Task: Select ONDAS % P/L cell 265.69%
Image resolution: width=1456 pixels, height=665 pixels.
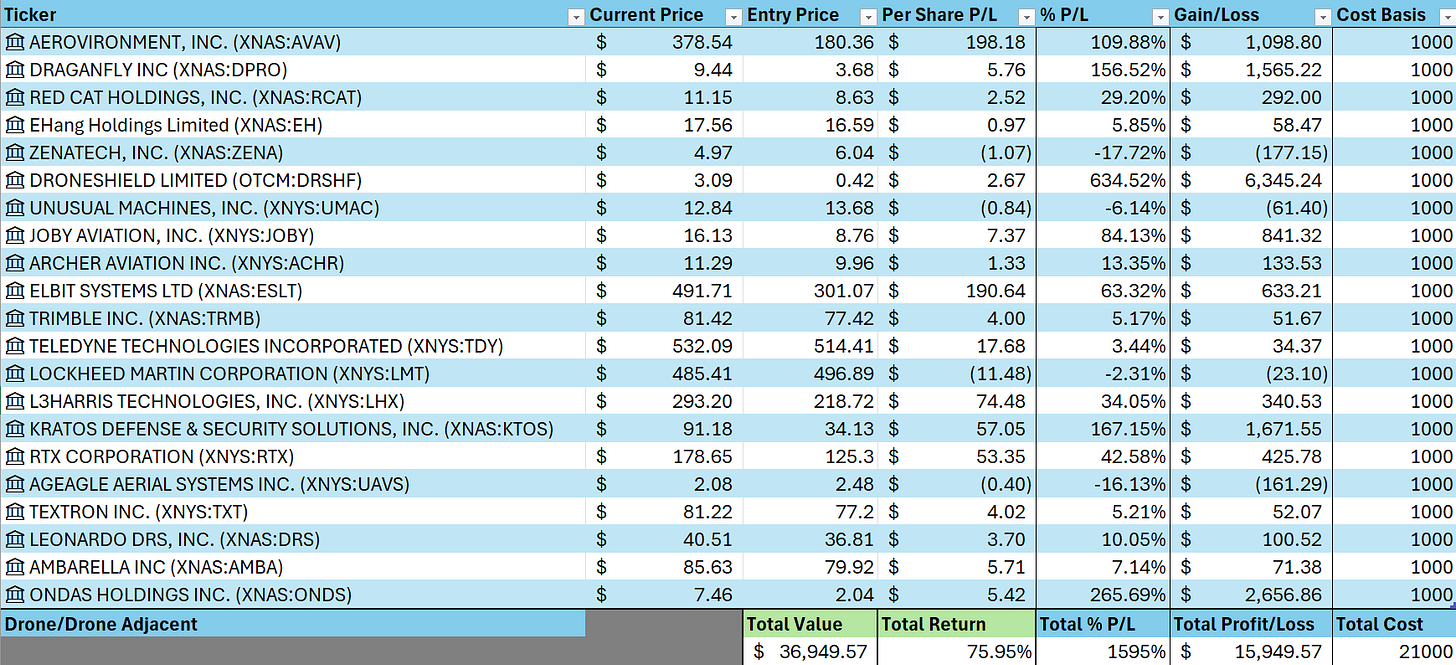Action: (1104, 595)
